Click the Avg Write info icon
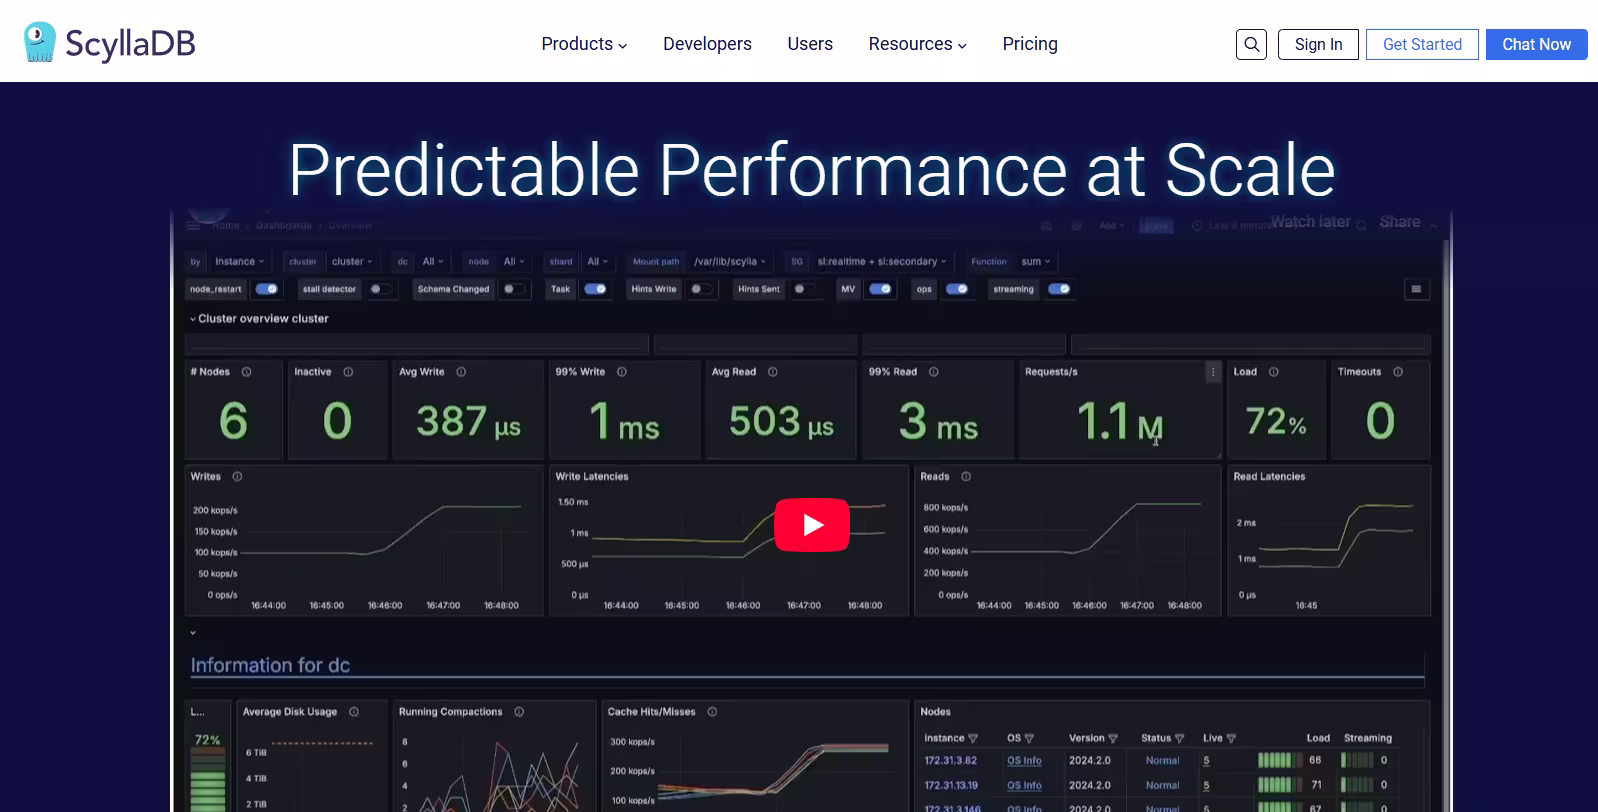 click(461, 372)
